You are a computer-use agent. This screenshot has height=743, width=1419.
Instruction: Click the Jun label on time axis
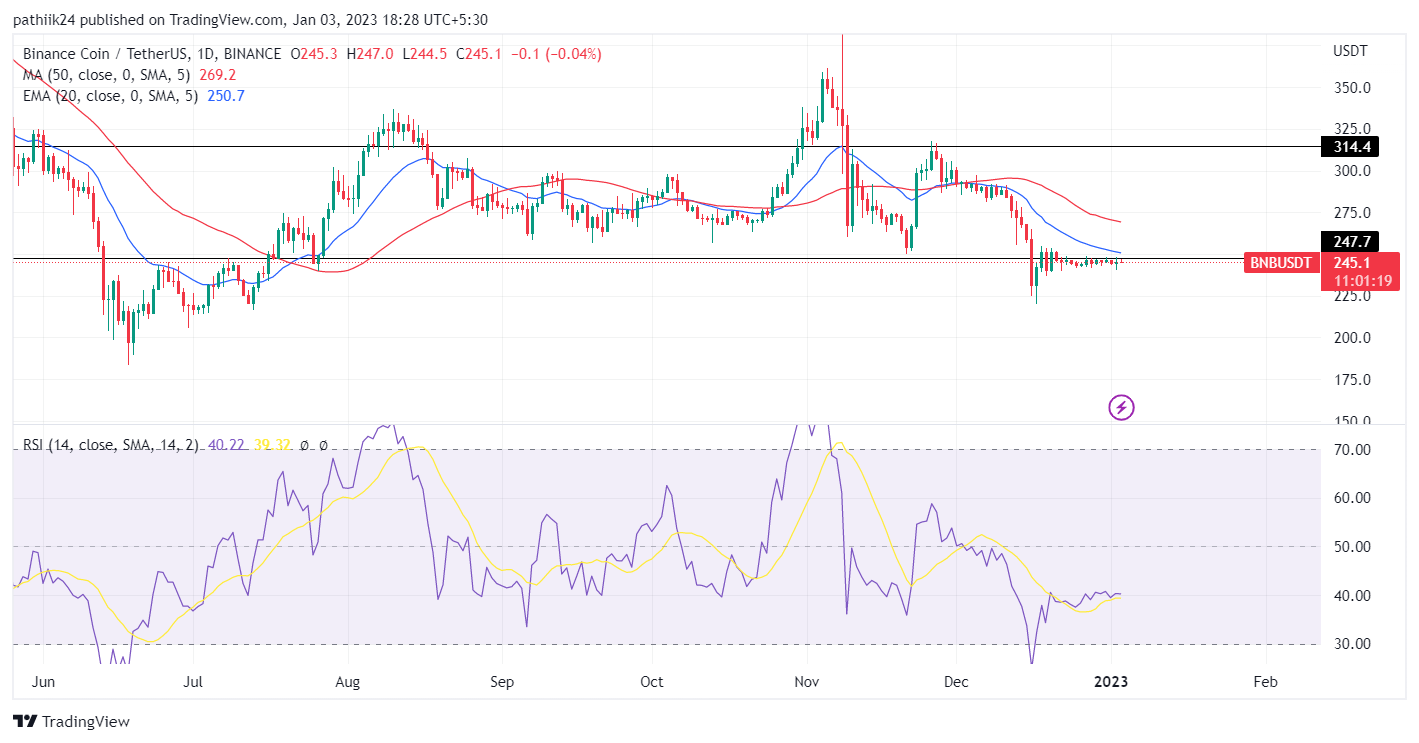point(43,682)
